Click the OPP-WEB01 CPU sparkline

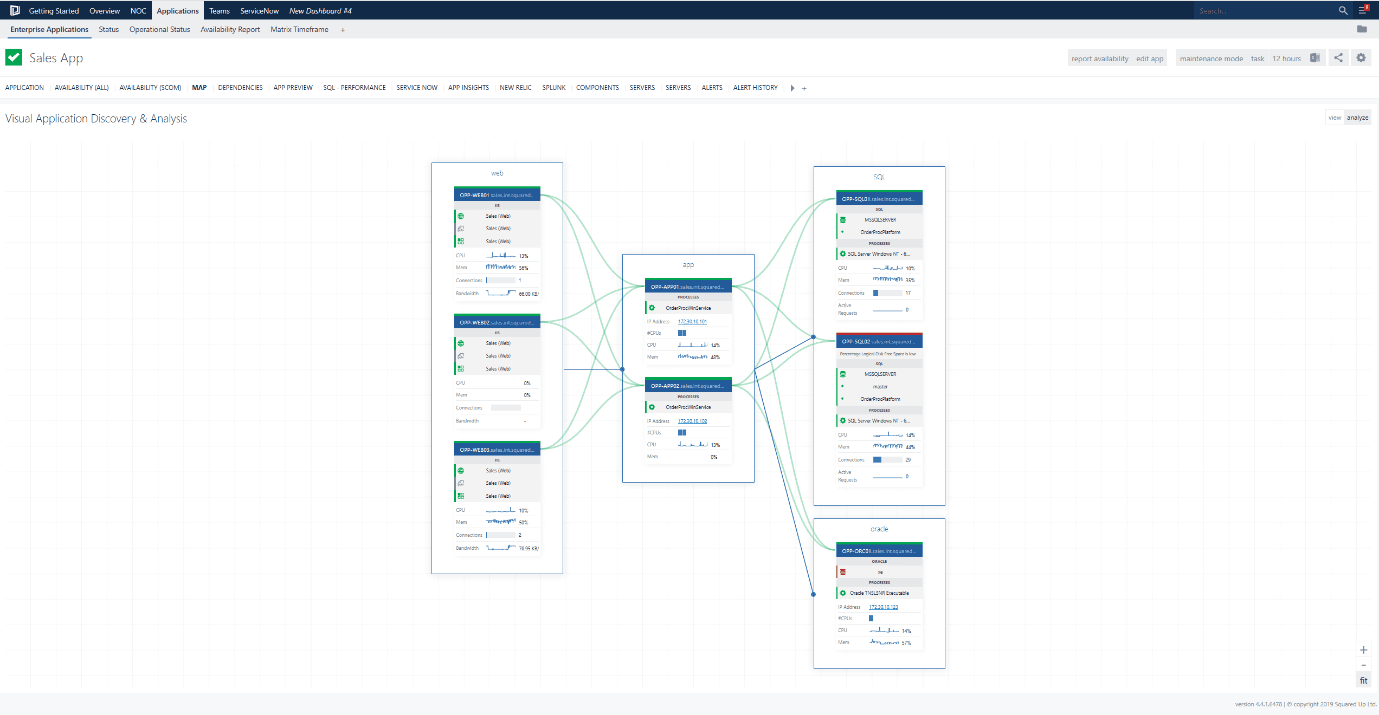click(x=501, y=255)
